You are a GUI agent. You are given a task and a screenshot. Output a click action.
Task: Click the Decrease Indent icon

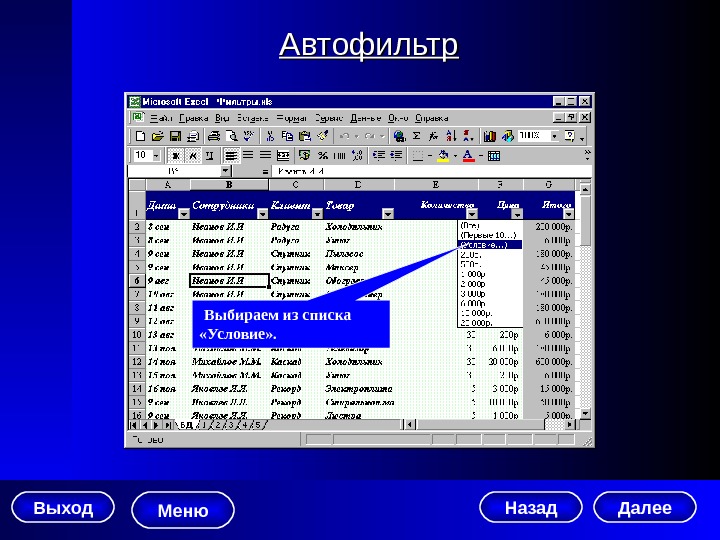[379, 156]
